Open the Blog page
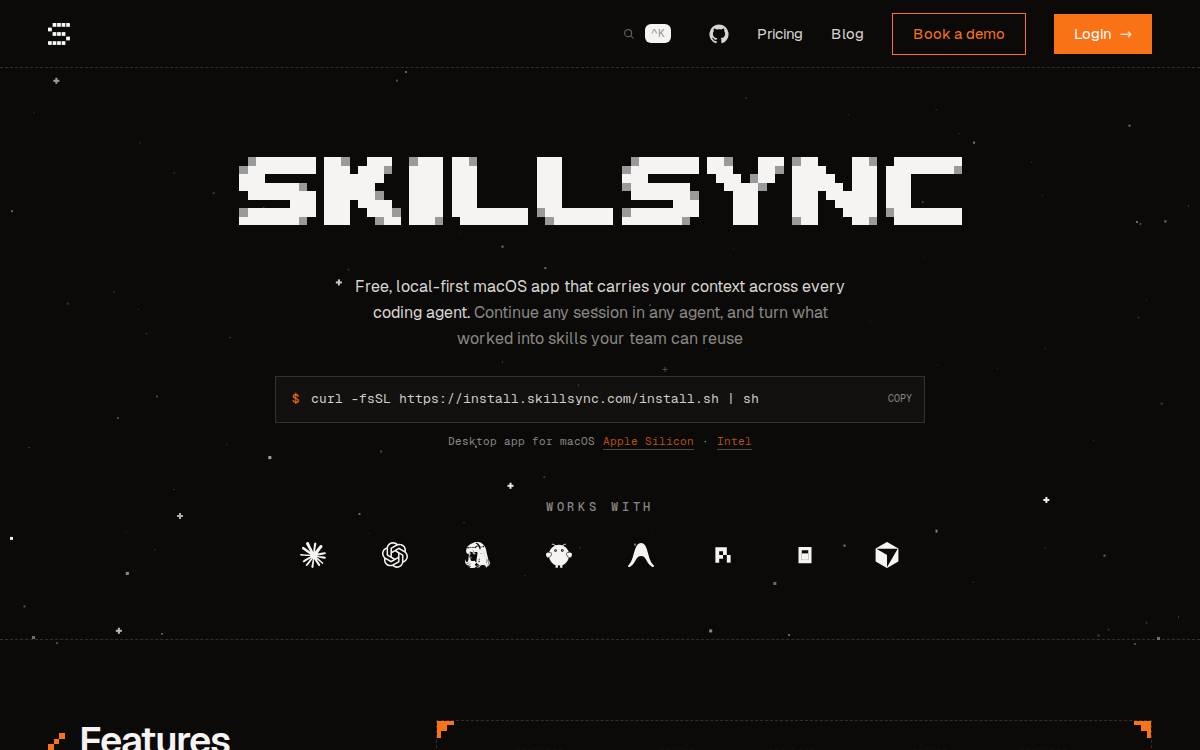The width and height of the screenshot is (1200, 750). (847, 34)
